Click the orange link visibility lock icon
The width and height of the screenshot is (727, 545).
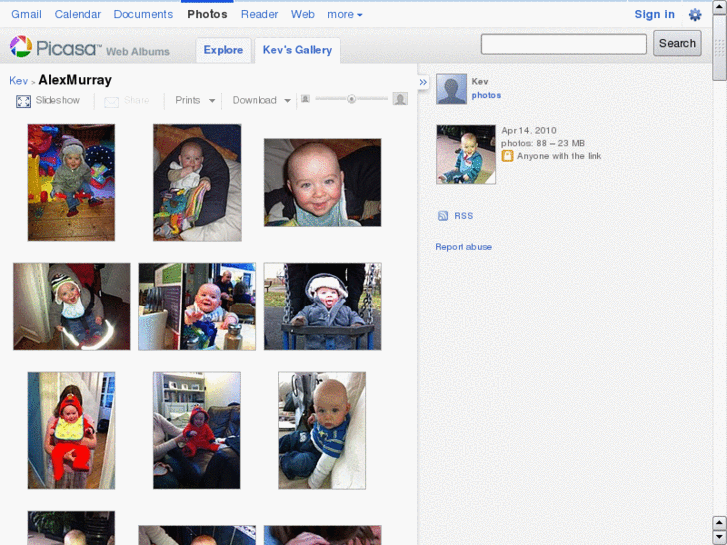507,156
